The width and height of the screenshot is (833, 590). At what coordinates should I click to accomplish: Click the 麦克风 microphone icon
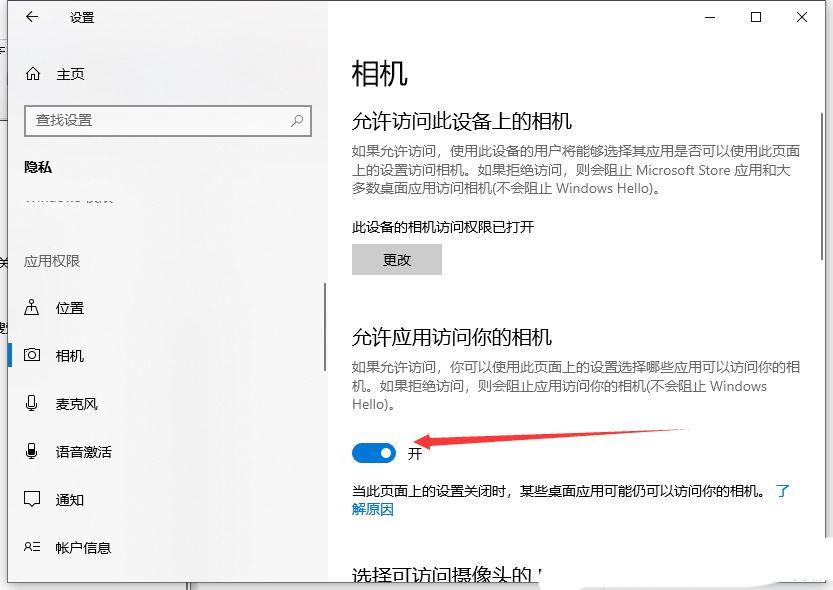click(33, 404)
